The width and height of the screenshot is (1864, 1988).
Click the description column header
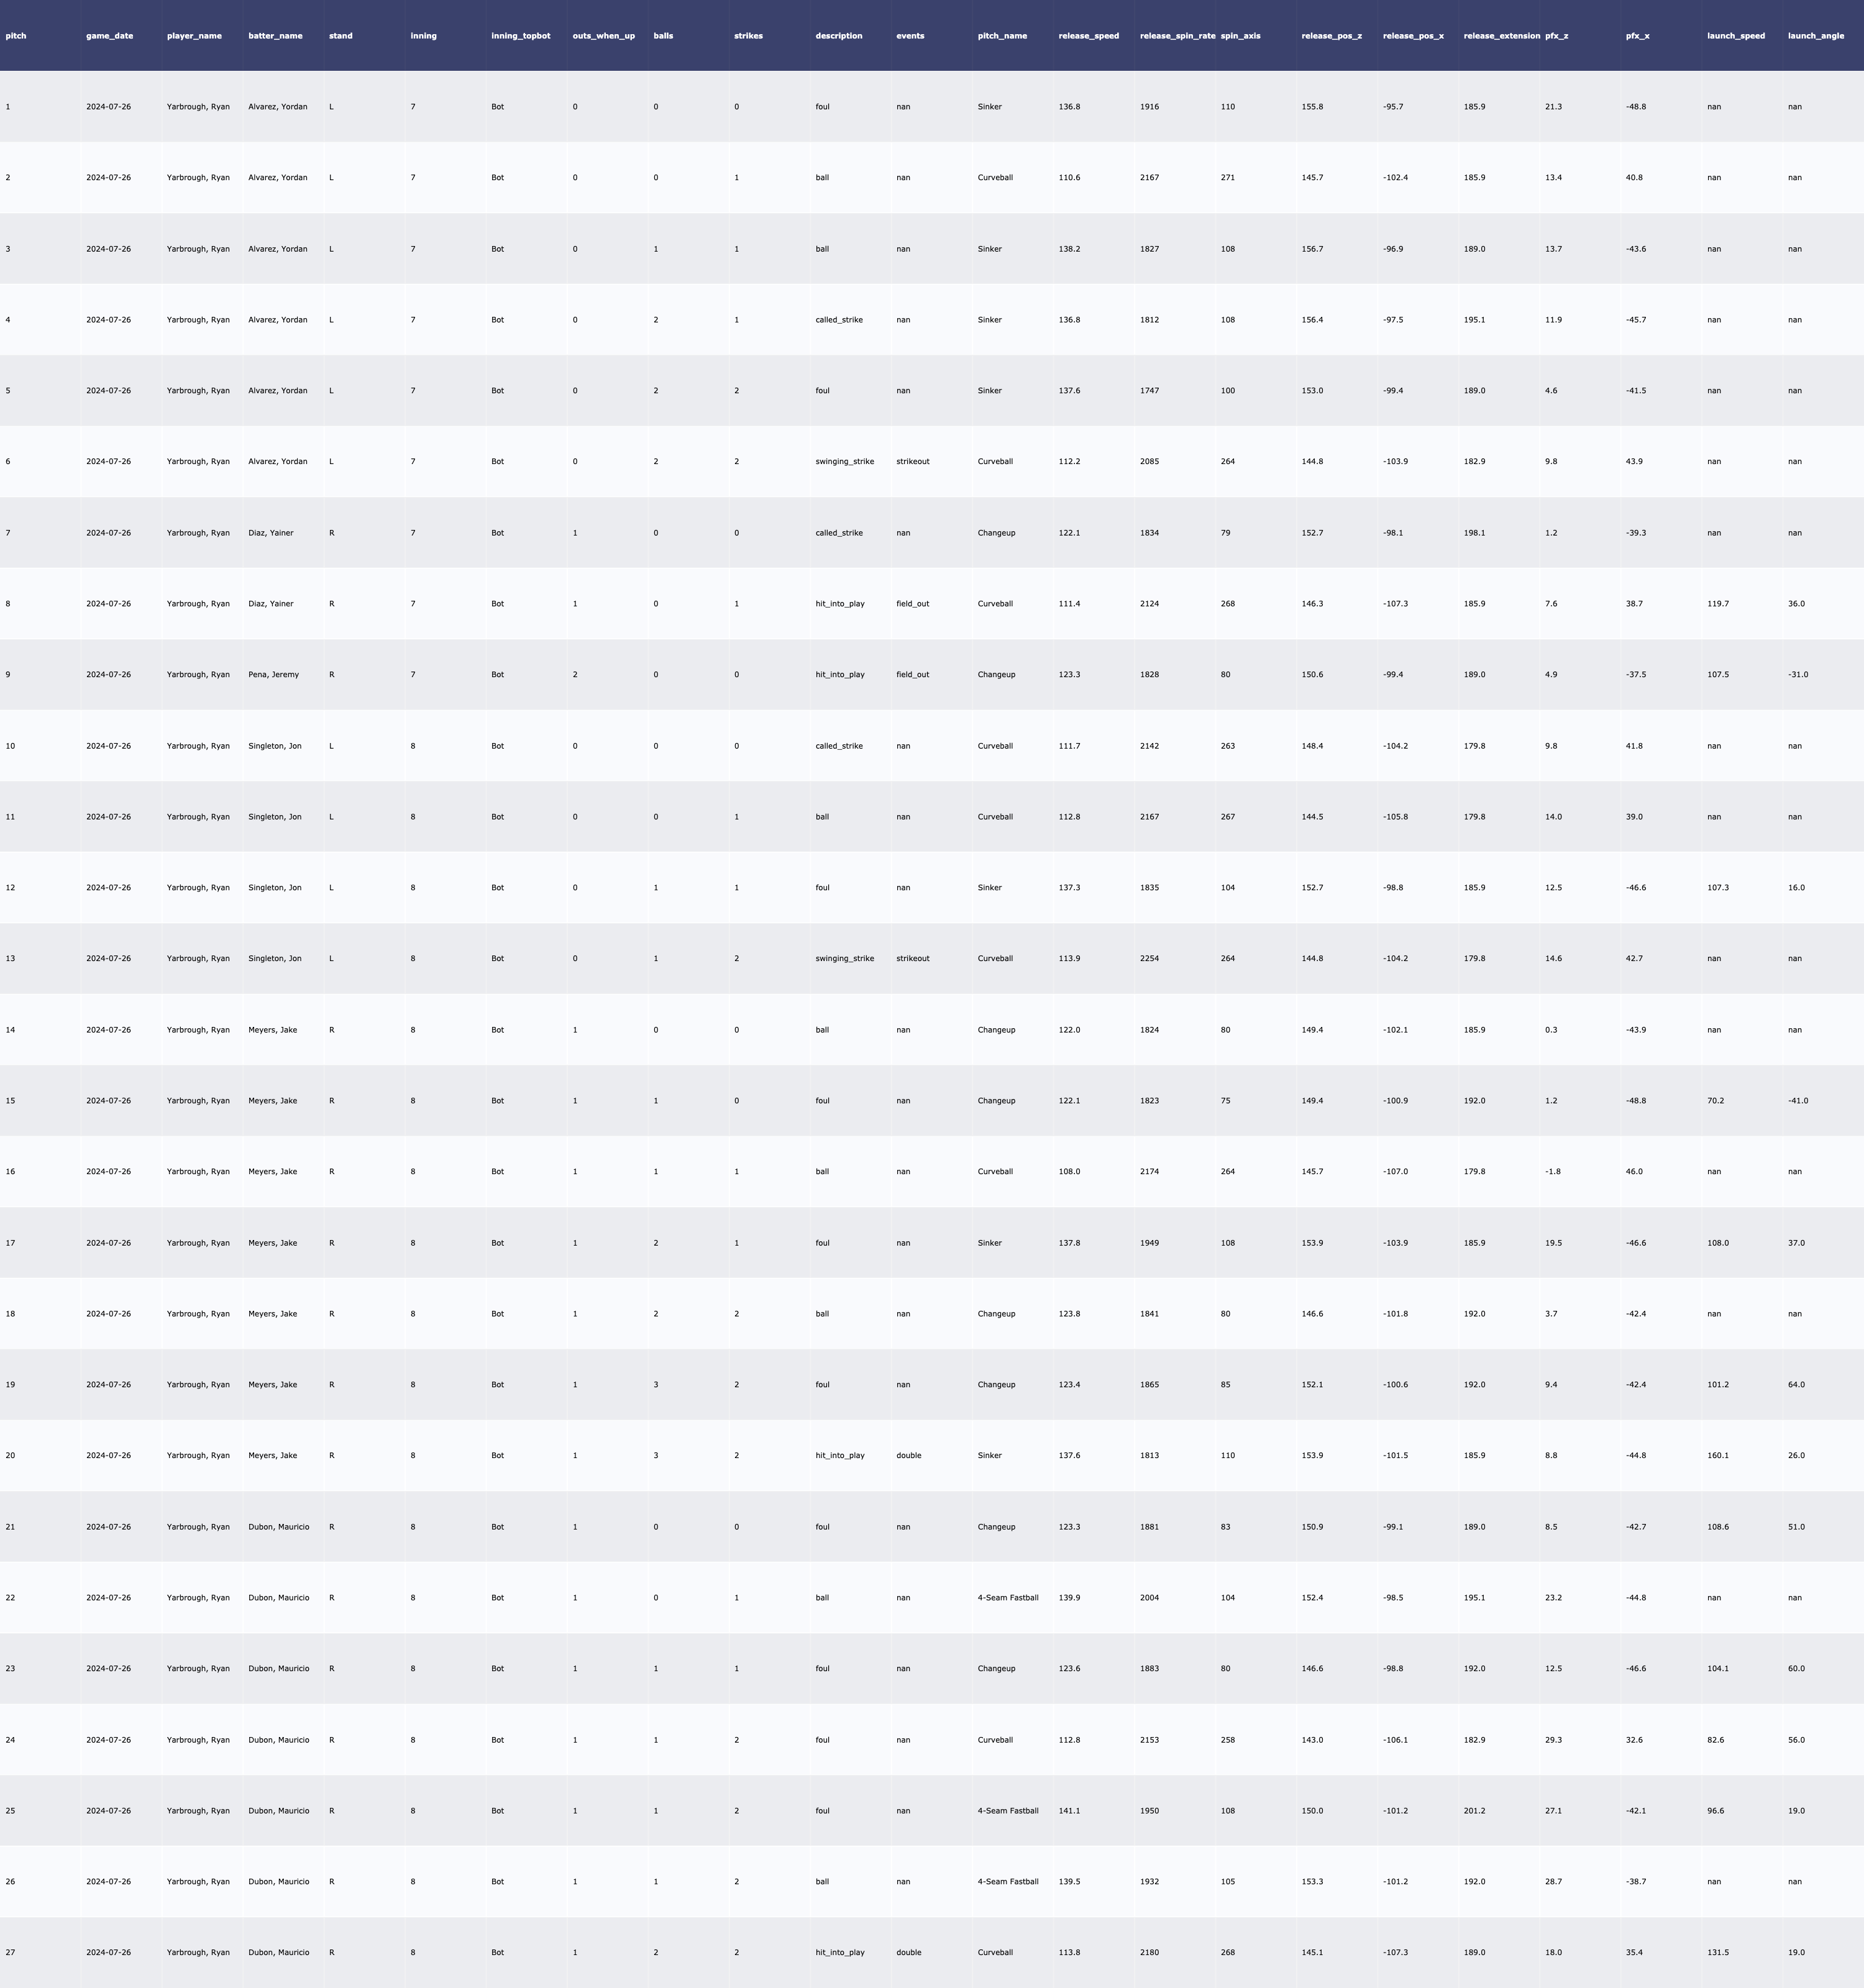[838, 36]
